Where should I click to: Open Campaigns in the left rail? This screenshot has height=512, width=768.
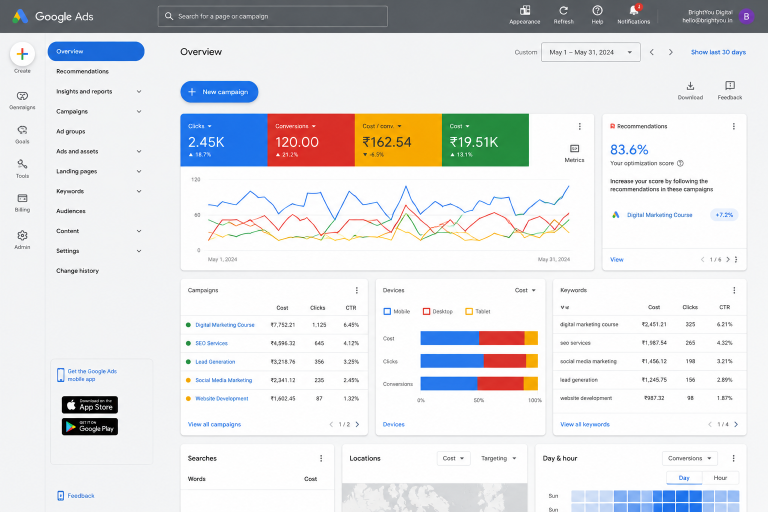click(x=22, y=100)
